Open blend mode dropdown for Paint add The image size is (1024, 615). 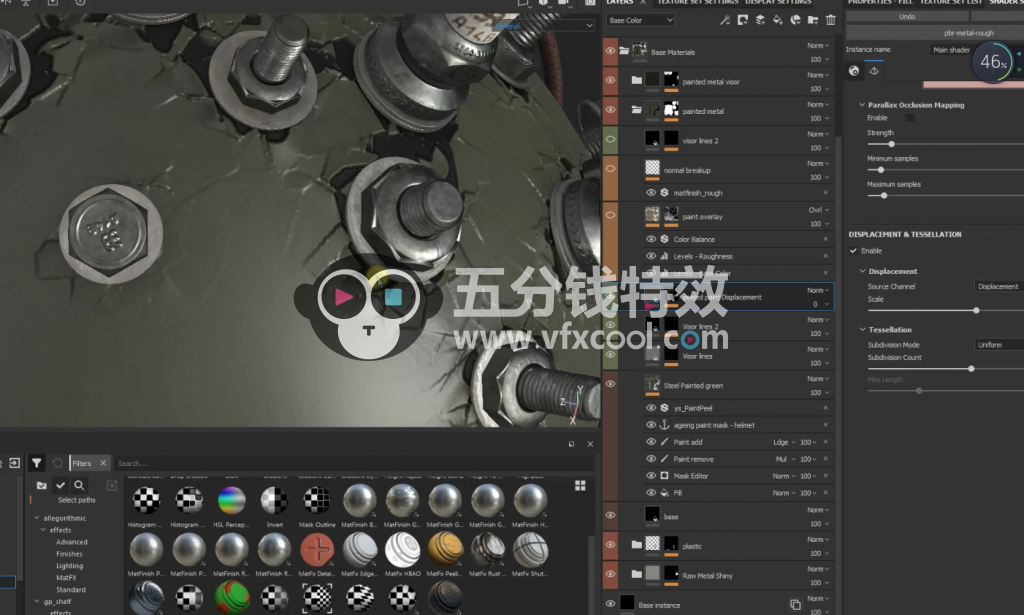[x=784, y=442]
